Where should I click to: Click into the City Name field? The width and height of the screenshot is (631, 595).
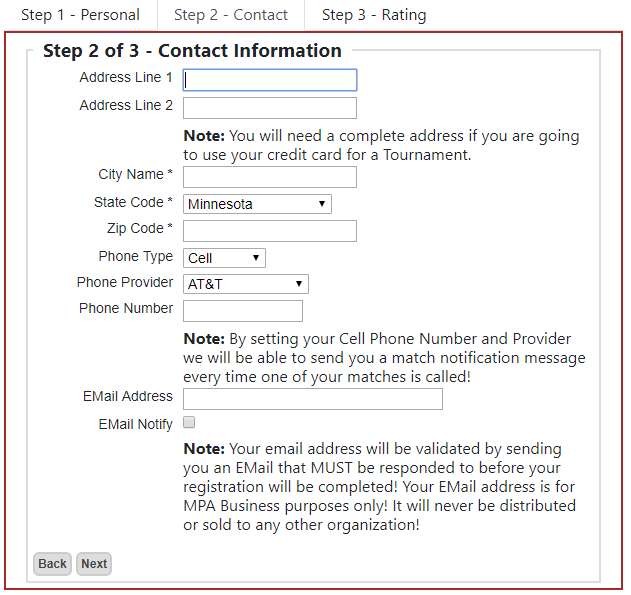point(270,177)
